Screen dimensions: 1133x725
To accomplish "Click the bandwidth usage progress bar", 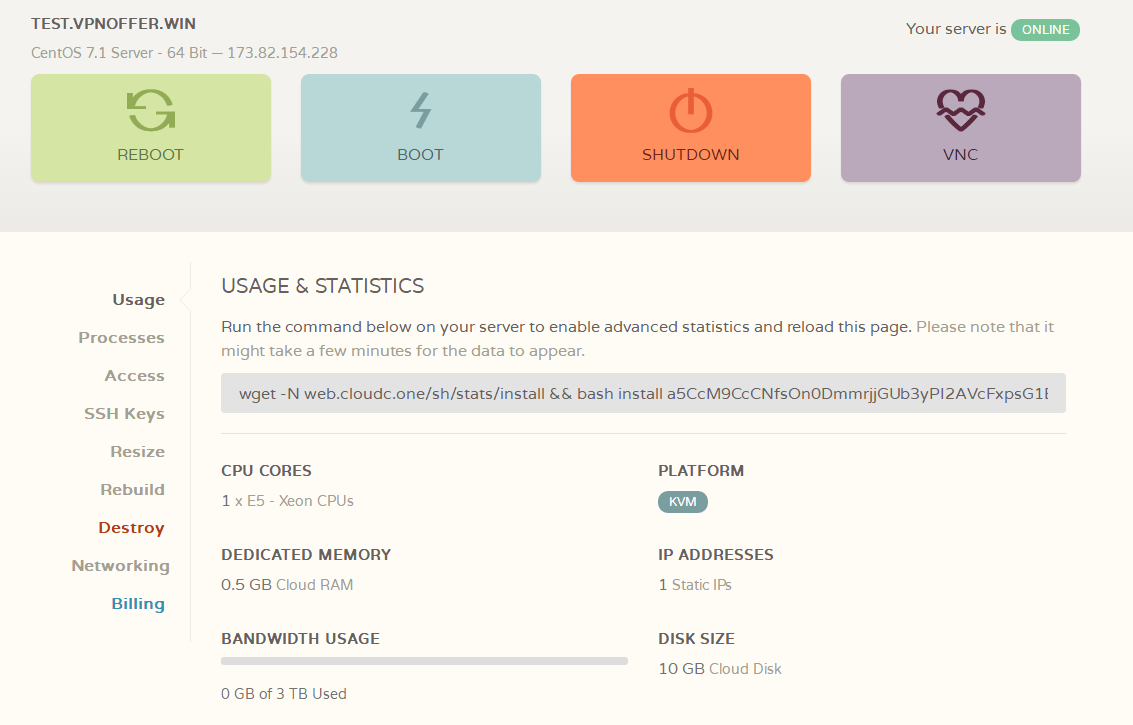I will click(x=424, y=661).
